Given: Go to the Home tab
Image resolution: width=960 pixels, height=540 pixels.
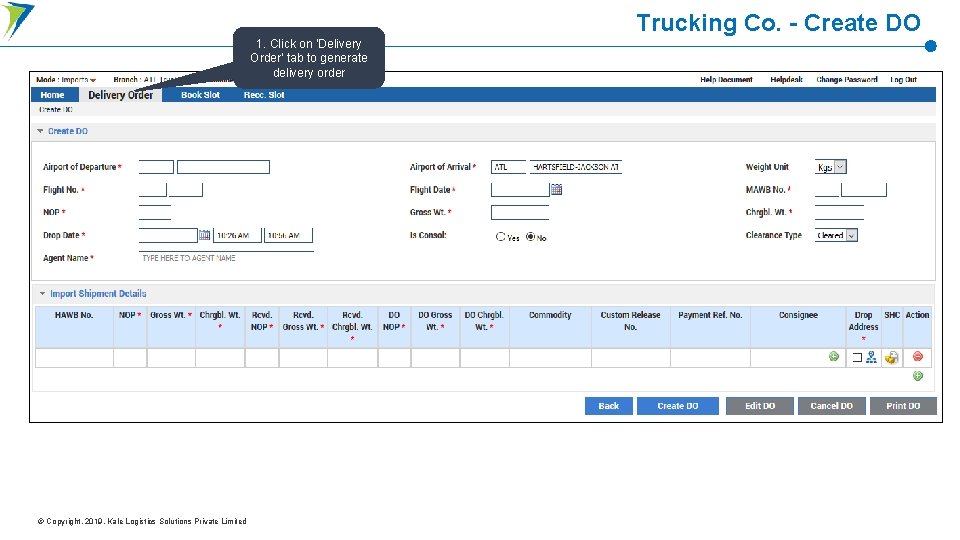Looking at the screenshot, I should [53, 95].
